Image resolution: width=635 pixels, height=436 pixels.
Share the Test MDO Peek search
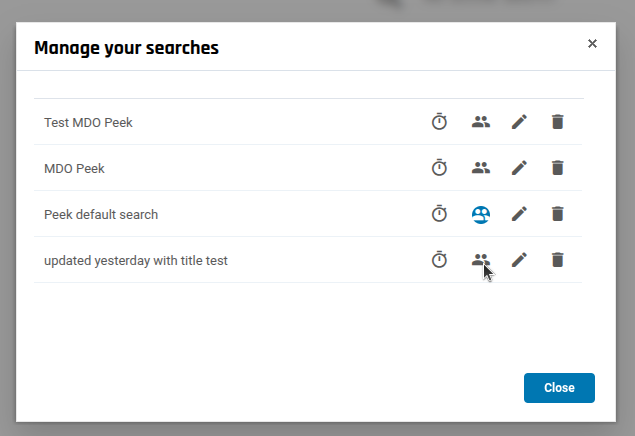tap(481, 122)
